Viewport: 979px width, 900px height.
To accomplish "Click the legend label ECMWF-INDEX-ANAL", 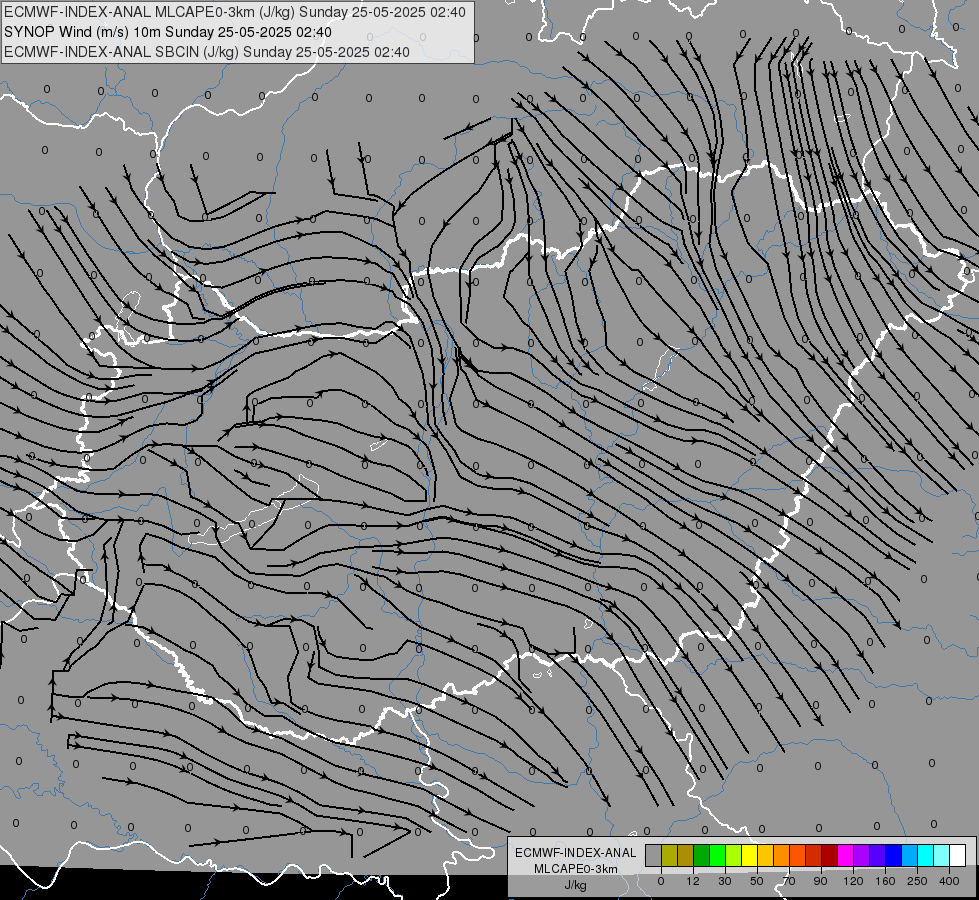I will click(575, 853).
